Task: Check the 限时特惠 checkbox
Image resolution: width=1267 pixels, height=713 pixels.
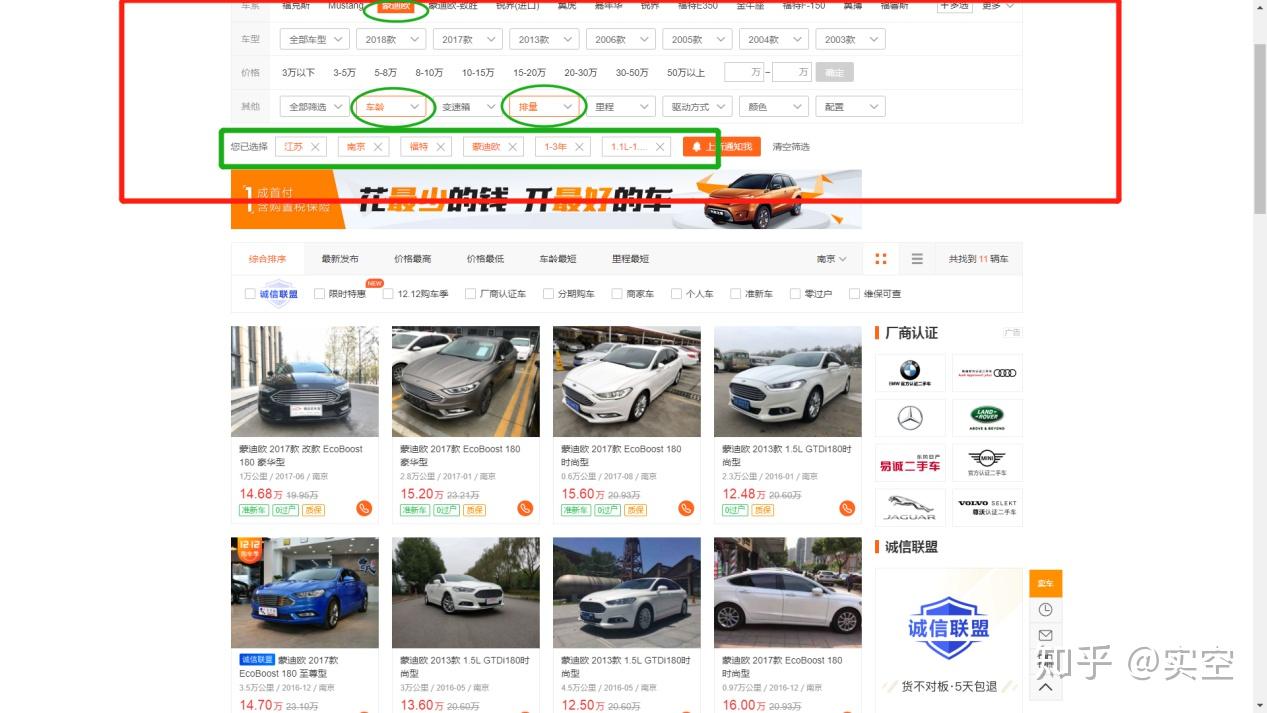Action: tap(319, 294)
